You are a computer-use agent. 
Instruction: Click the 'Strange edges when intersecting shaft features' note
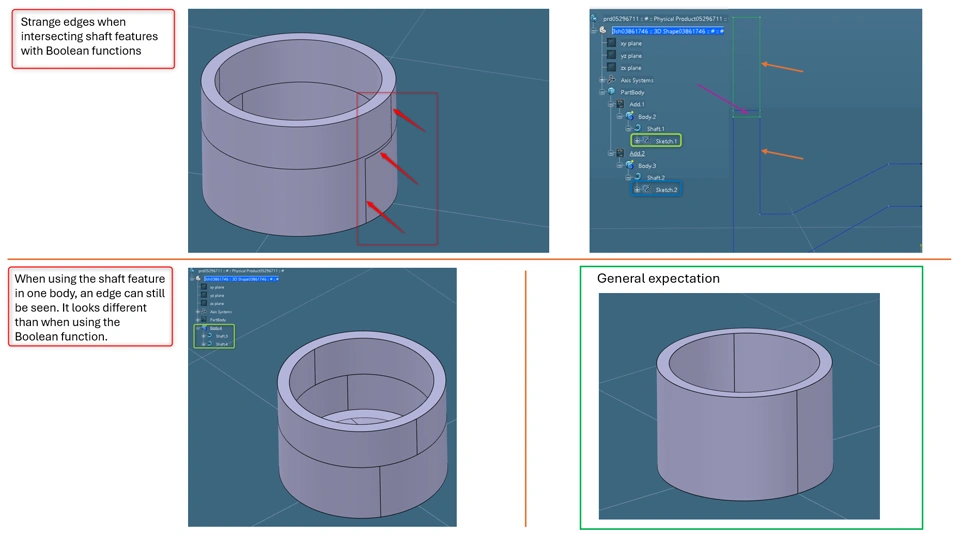93,38
